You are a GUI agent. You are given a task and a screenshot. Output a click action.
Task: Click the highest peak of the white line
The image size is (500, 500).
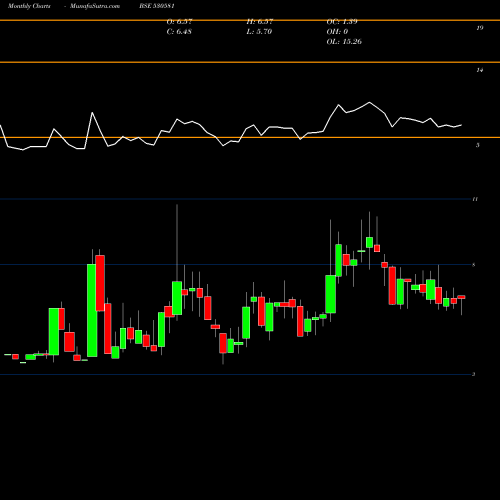pos(369,102)
